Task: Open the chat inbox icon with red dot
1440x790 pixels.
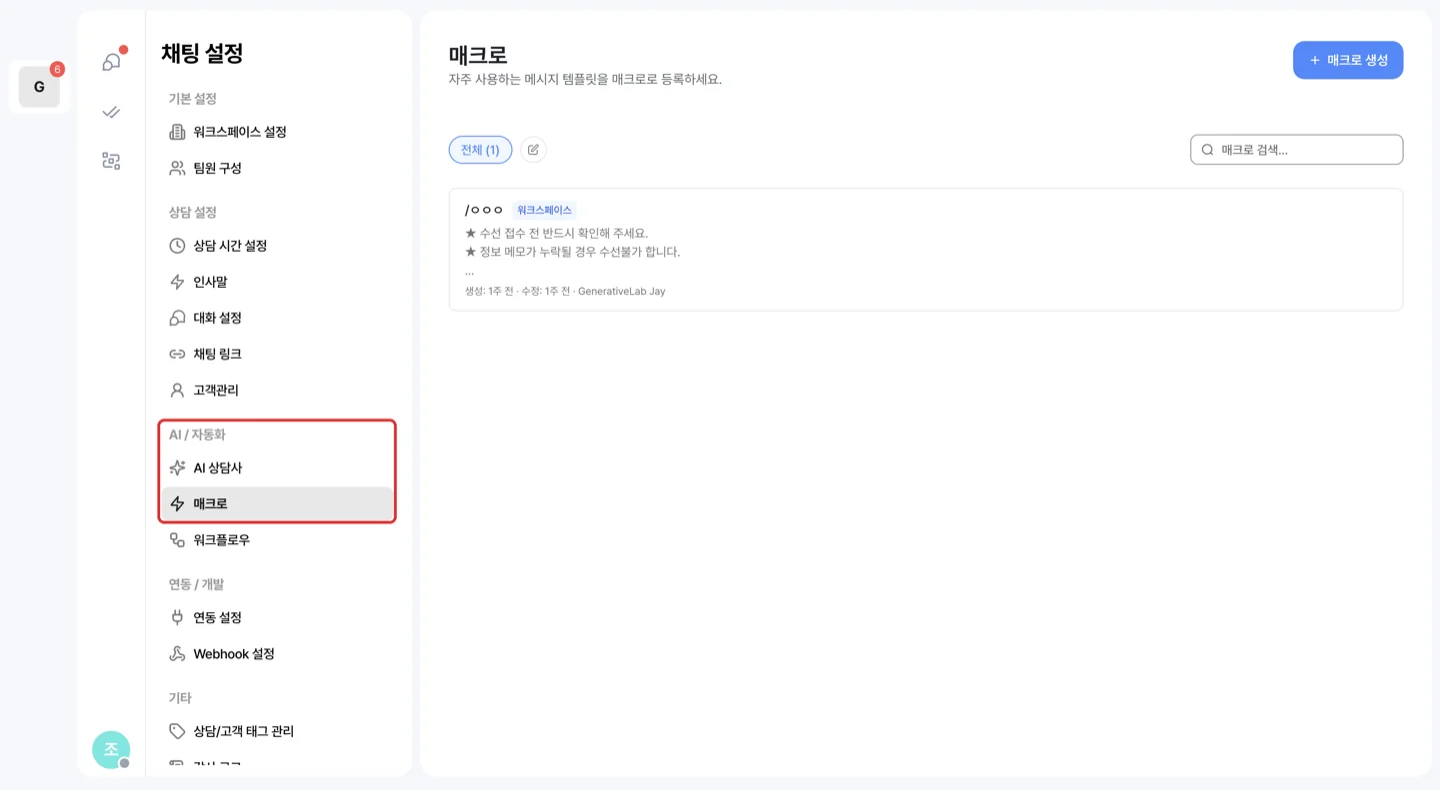Action: pyautogui.click(x=111, y=62)
